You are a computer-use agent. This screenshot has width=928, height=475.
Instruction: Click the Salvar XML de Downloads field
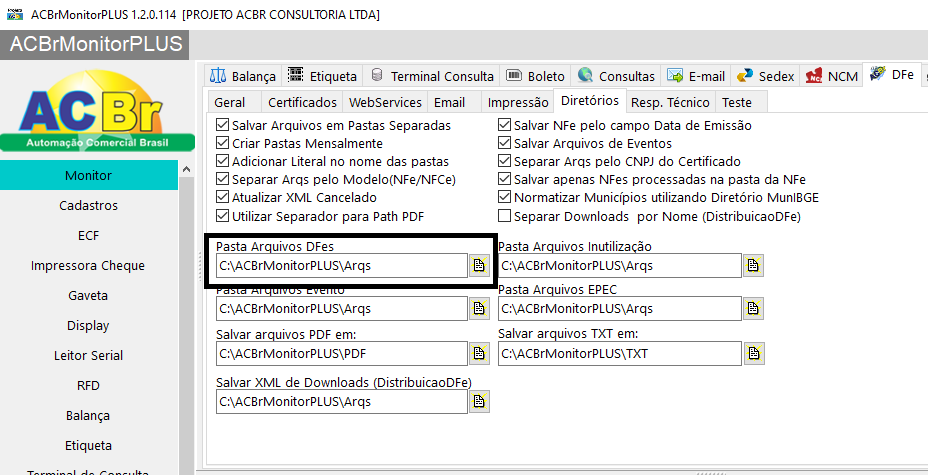(x=342, y=402)
